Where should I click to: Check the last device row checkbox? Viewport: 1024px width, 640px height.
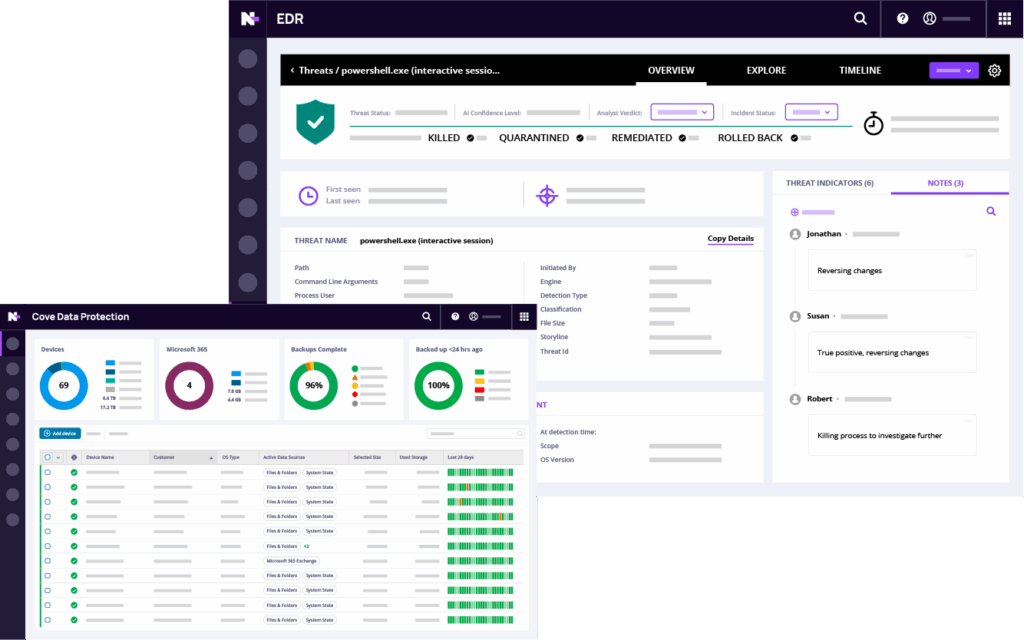pos(47,620)
